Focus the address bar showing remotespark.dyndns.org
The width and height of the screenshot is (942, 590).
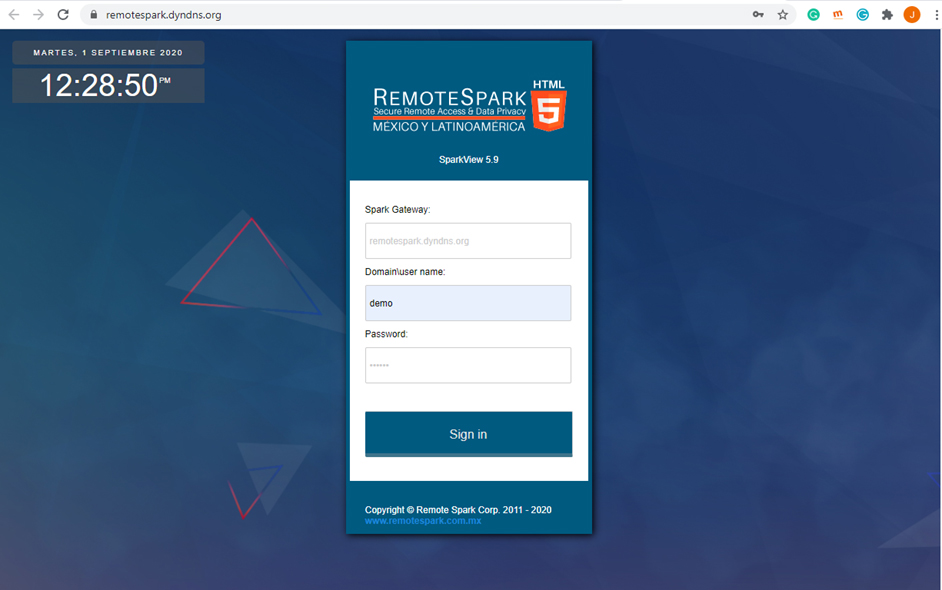coord(400,15)
